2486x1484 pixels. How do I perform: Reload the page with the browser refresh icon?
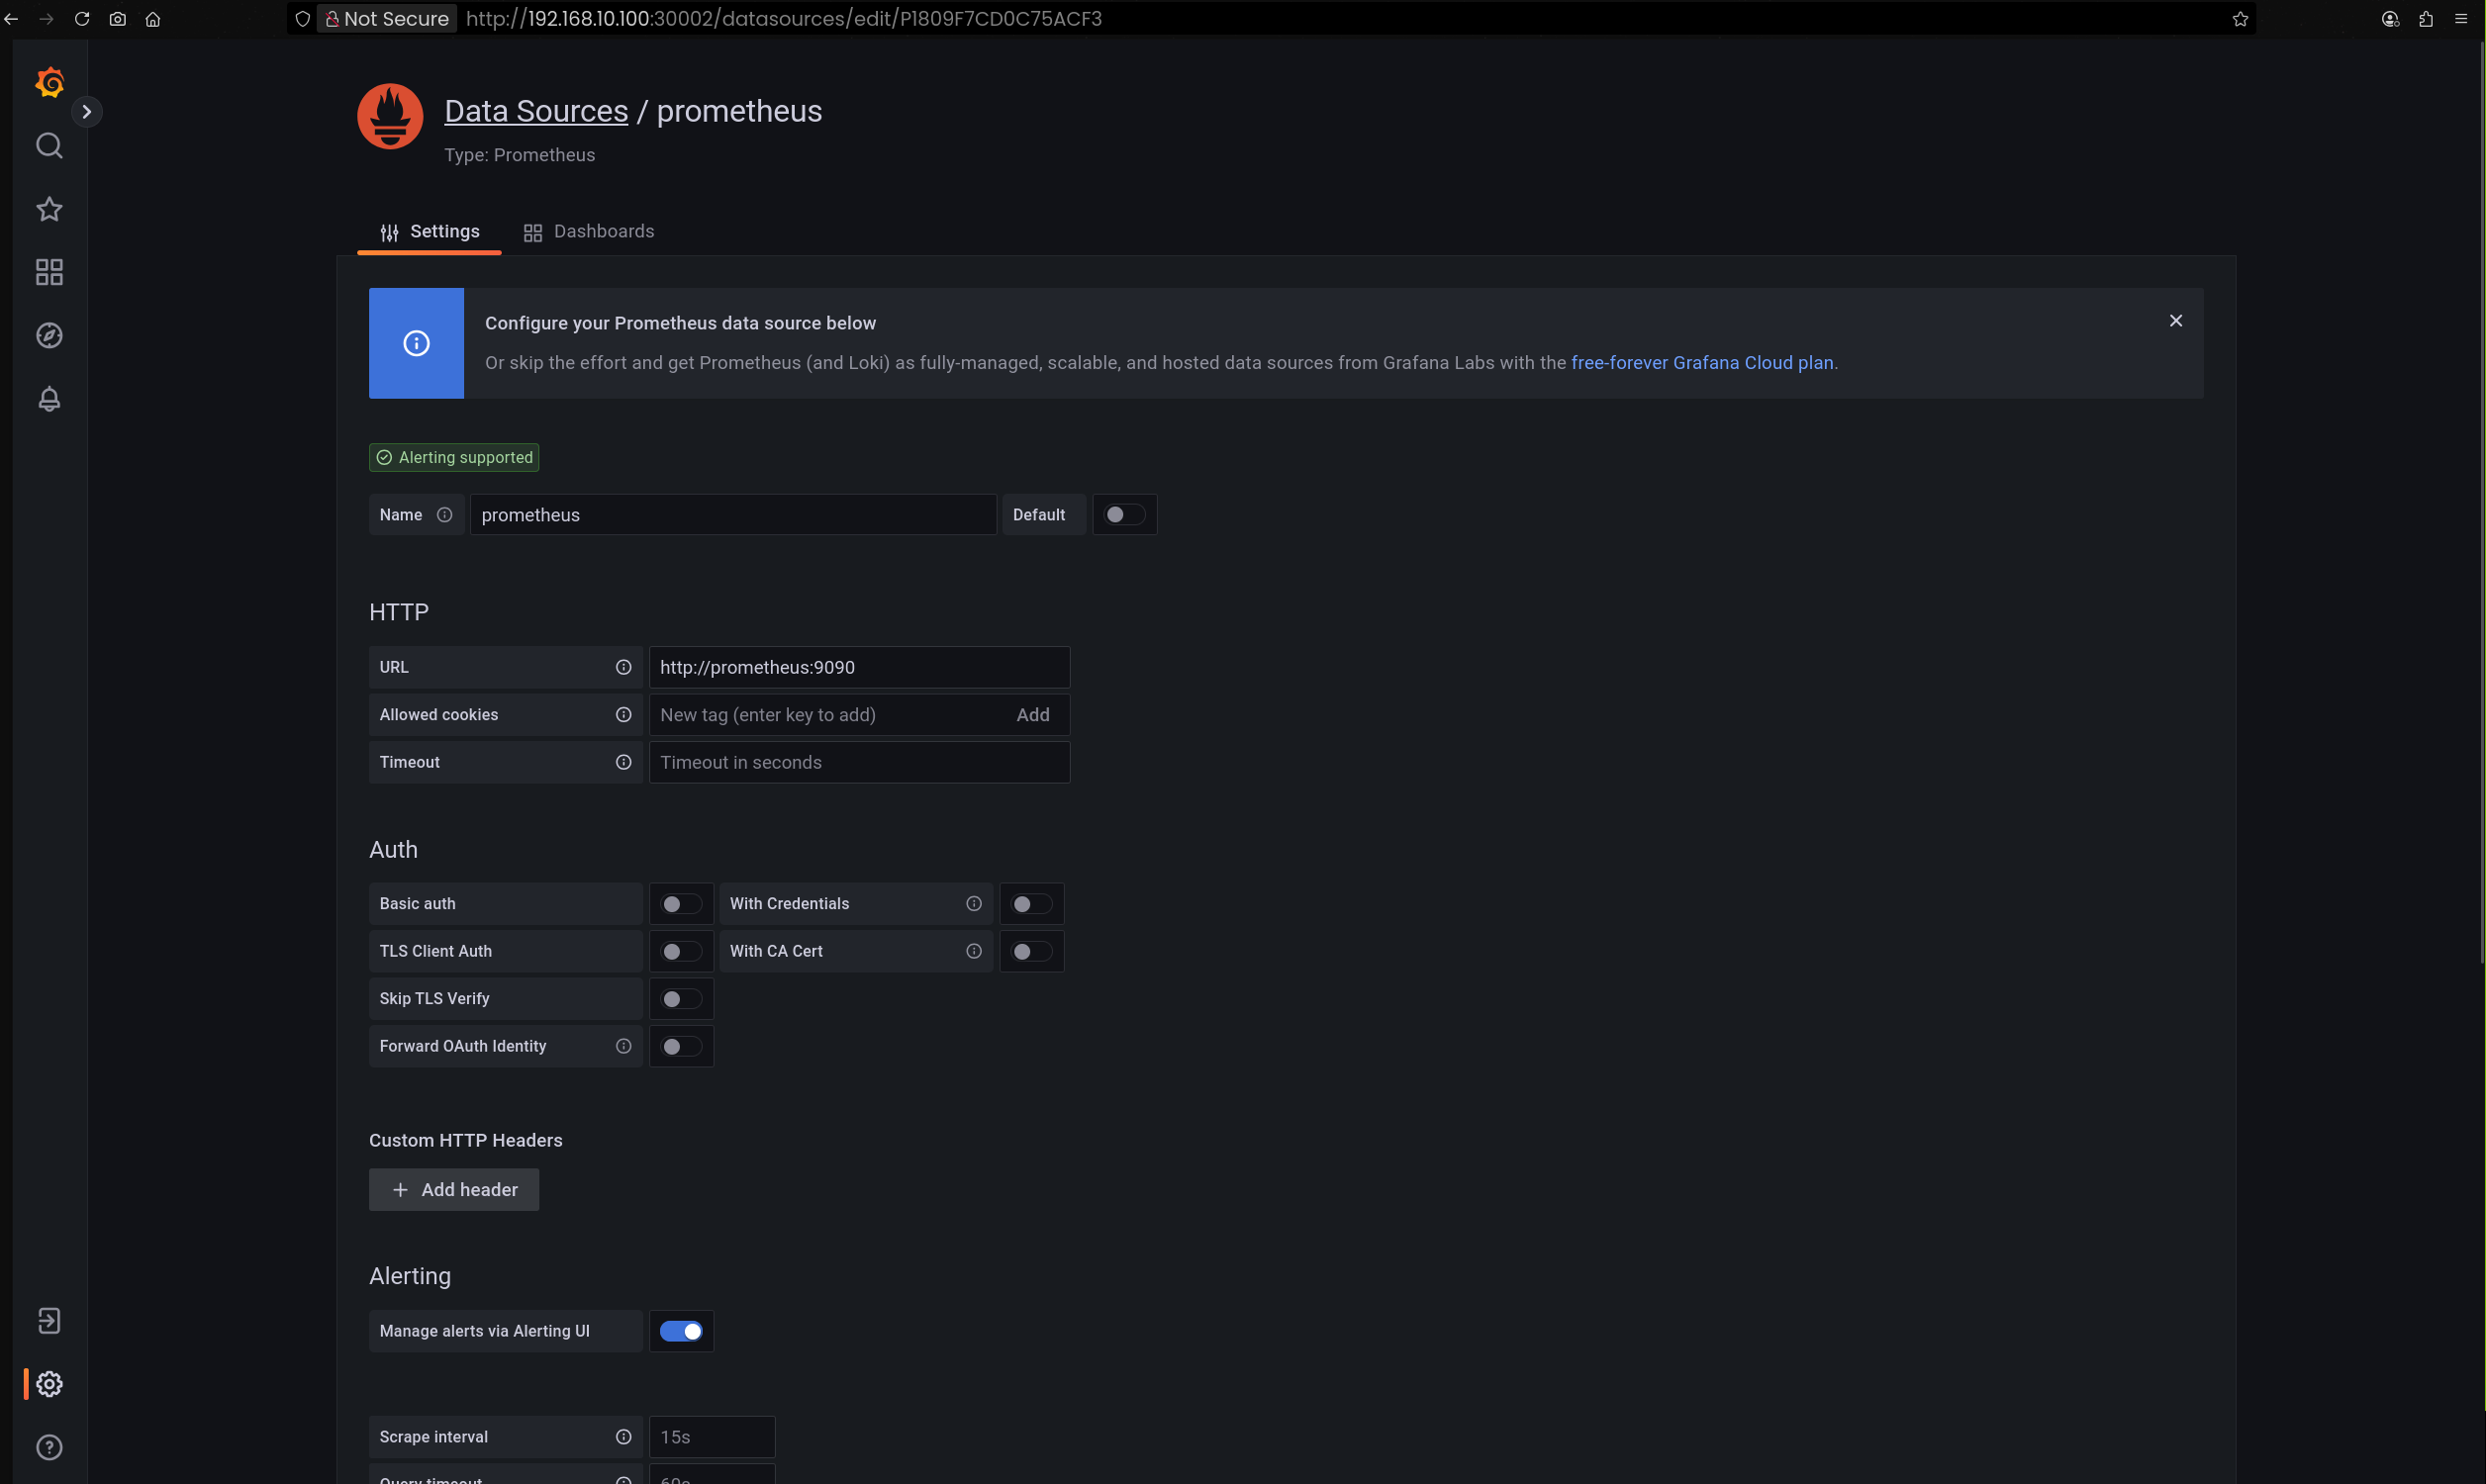[x=82, y=19]
